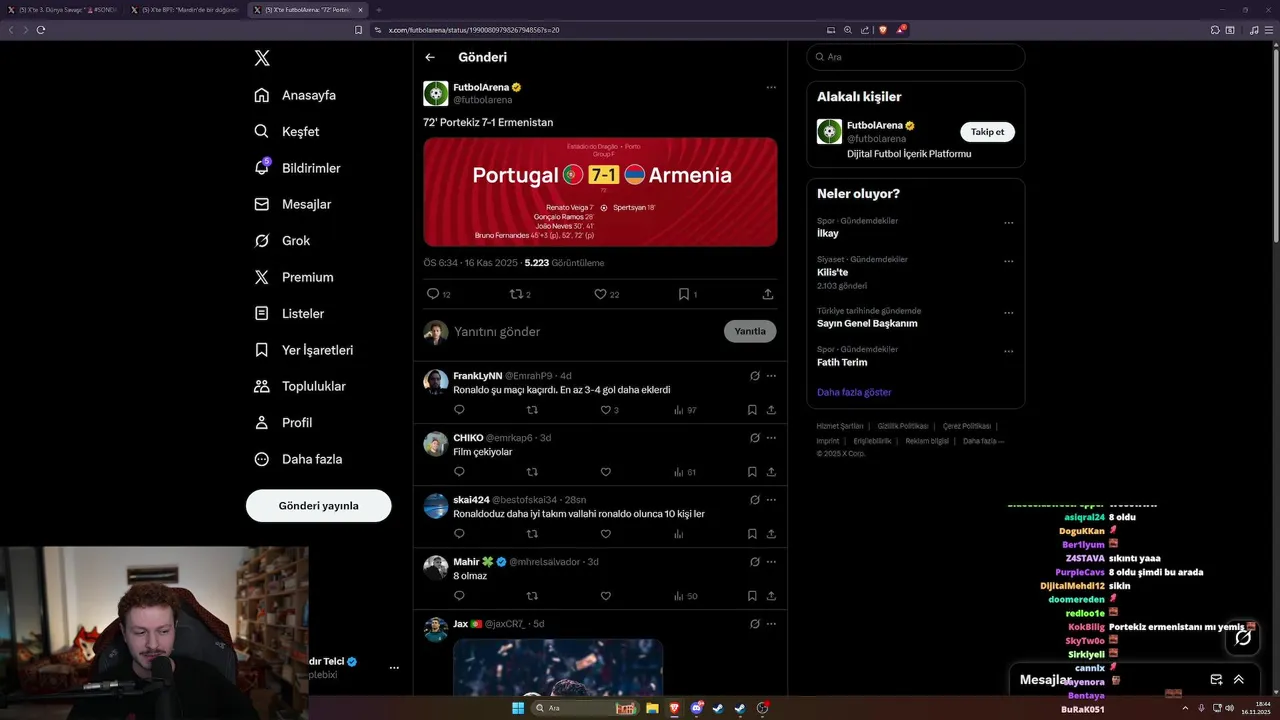This screenshot has width=1280, height=720.
Task: Open the Keşfet search page
Action: point(286,131)
